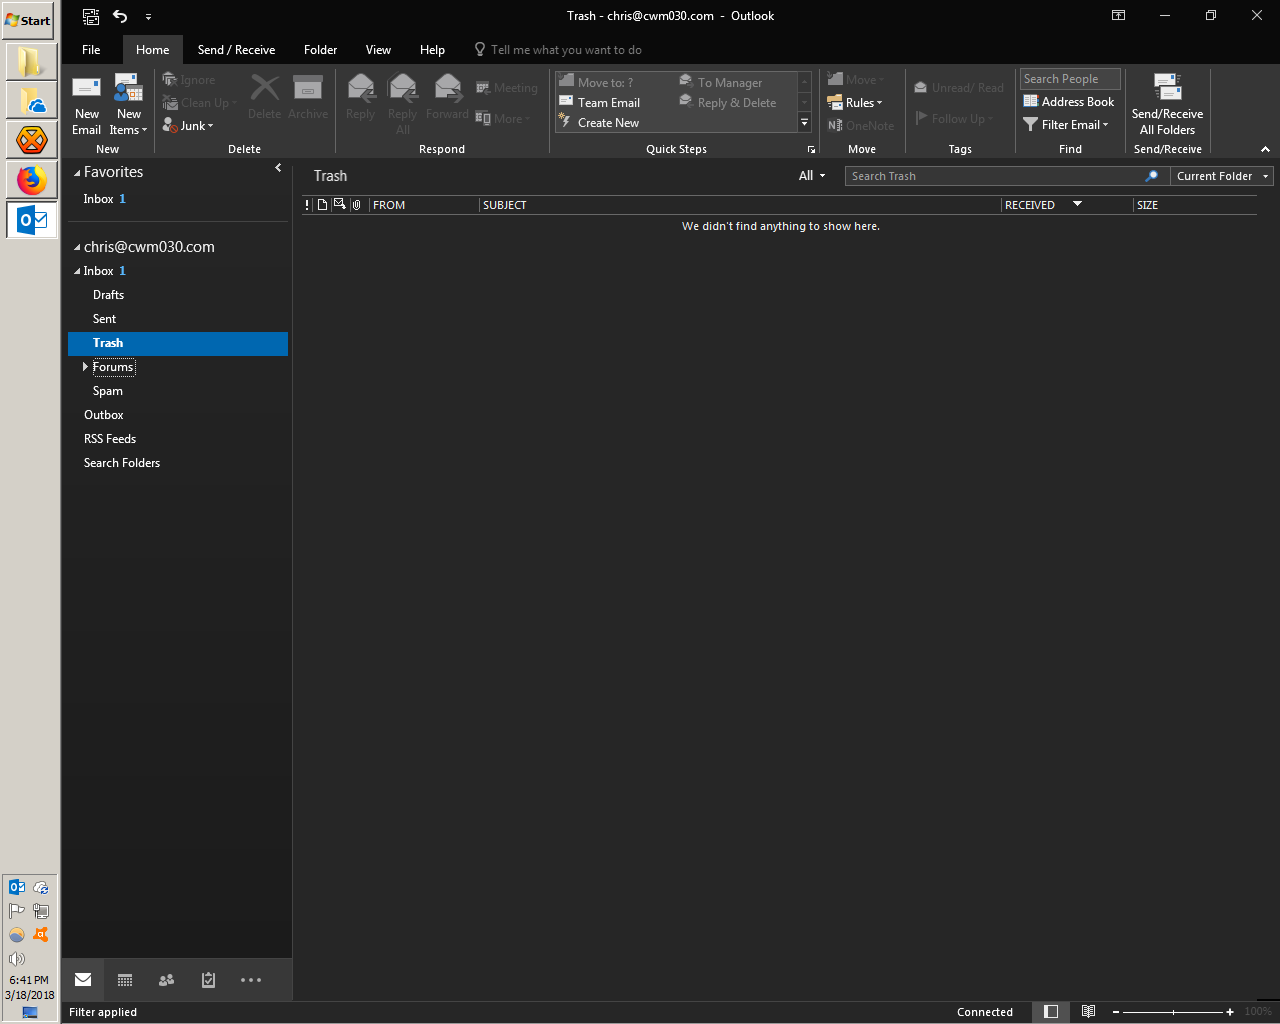This screenshot has width=1280, height=1024.
Task: Open the Windows Start menu
Action: click(28, 20)
